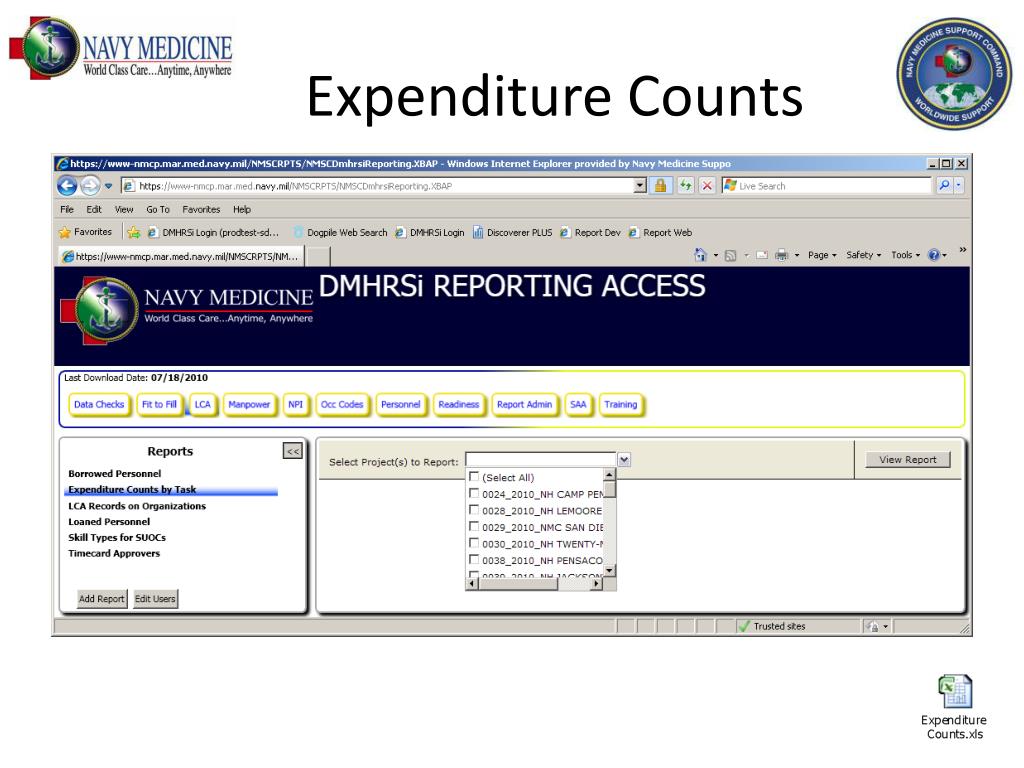
Task: Open the Fit to Fill category
Action: coord(159,405)
